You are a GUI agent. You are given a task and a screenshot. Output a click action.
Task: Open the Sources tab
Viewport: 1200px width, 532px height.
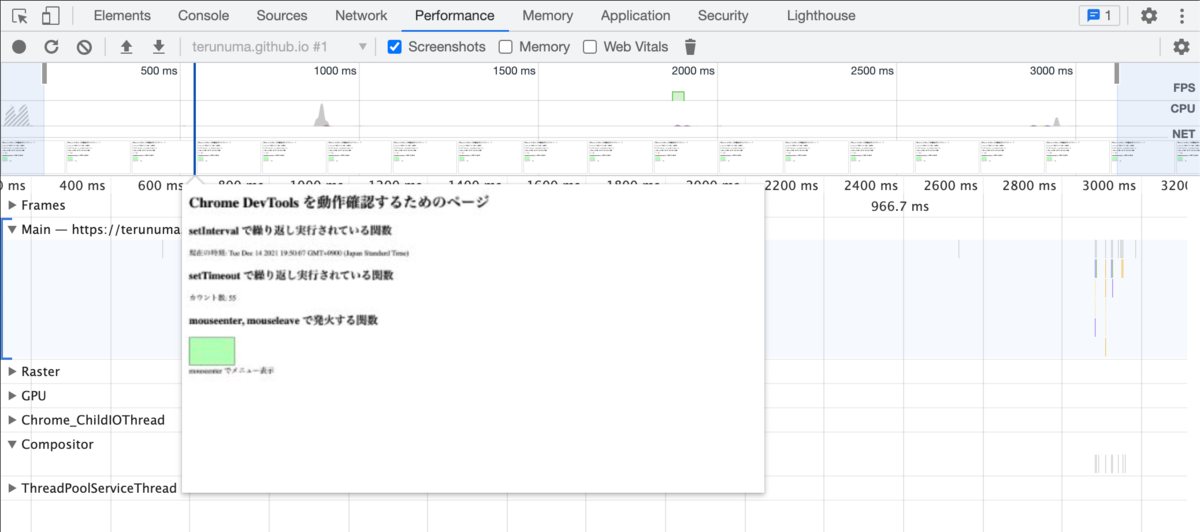[282, 16]
